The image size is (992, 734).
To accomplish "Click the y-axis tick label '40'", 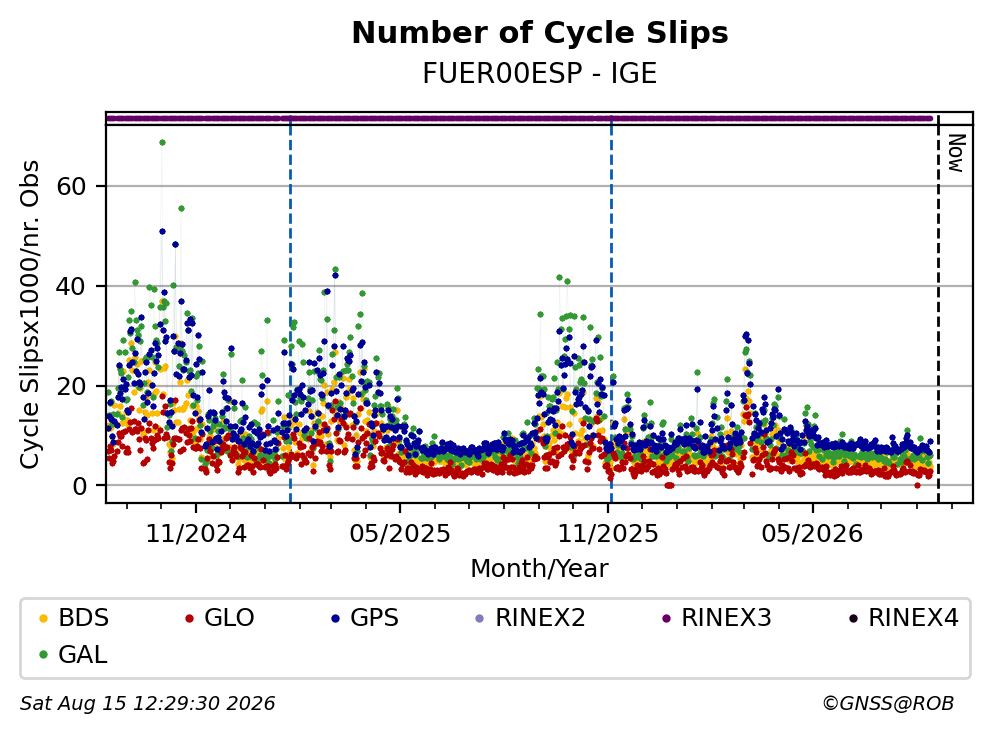I will (x=71, y=287).
